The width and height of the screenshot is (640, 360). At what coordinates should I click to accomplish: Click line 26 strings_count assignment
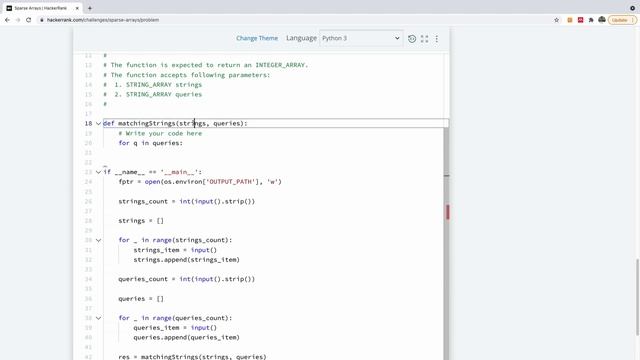(187, 202)
